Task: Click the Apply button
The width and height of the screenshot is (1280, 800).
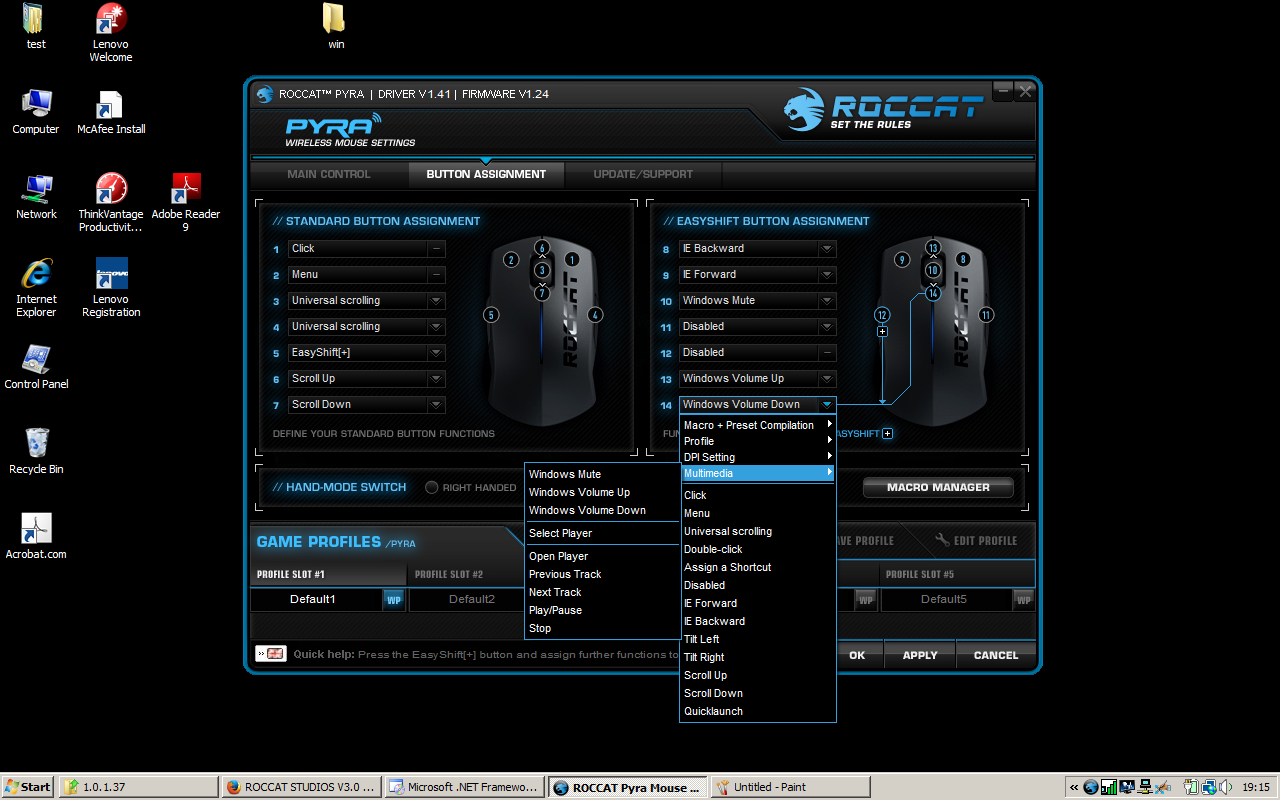Action: tap(920, 655)
